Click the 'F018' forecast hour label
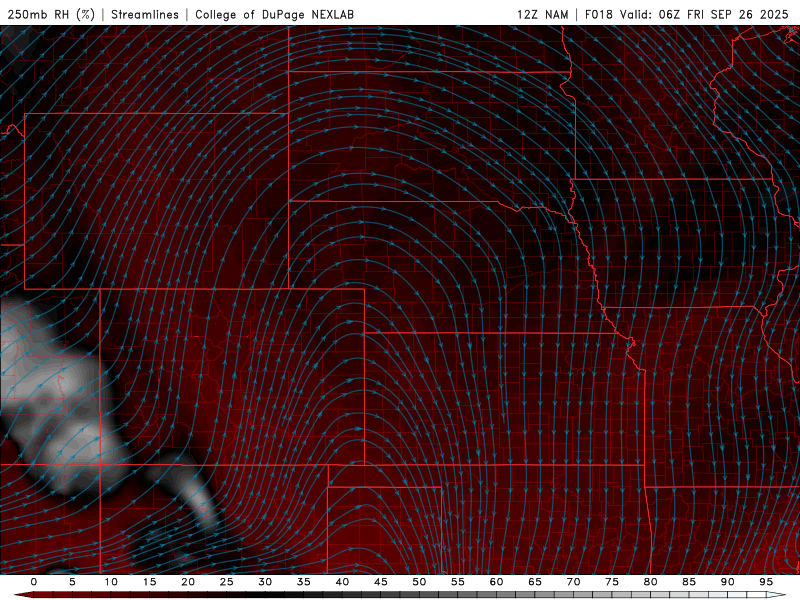Viewport: 800px width, 600px height. (598, 14)
